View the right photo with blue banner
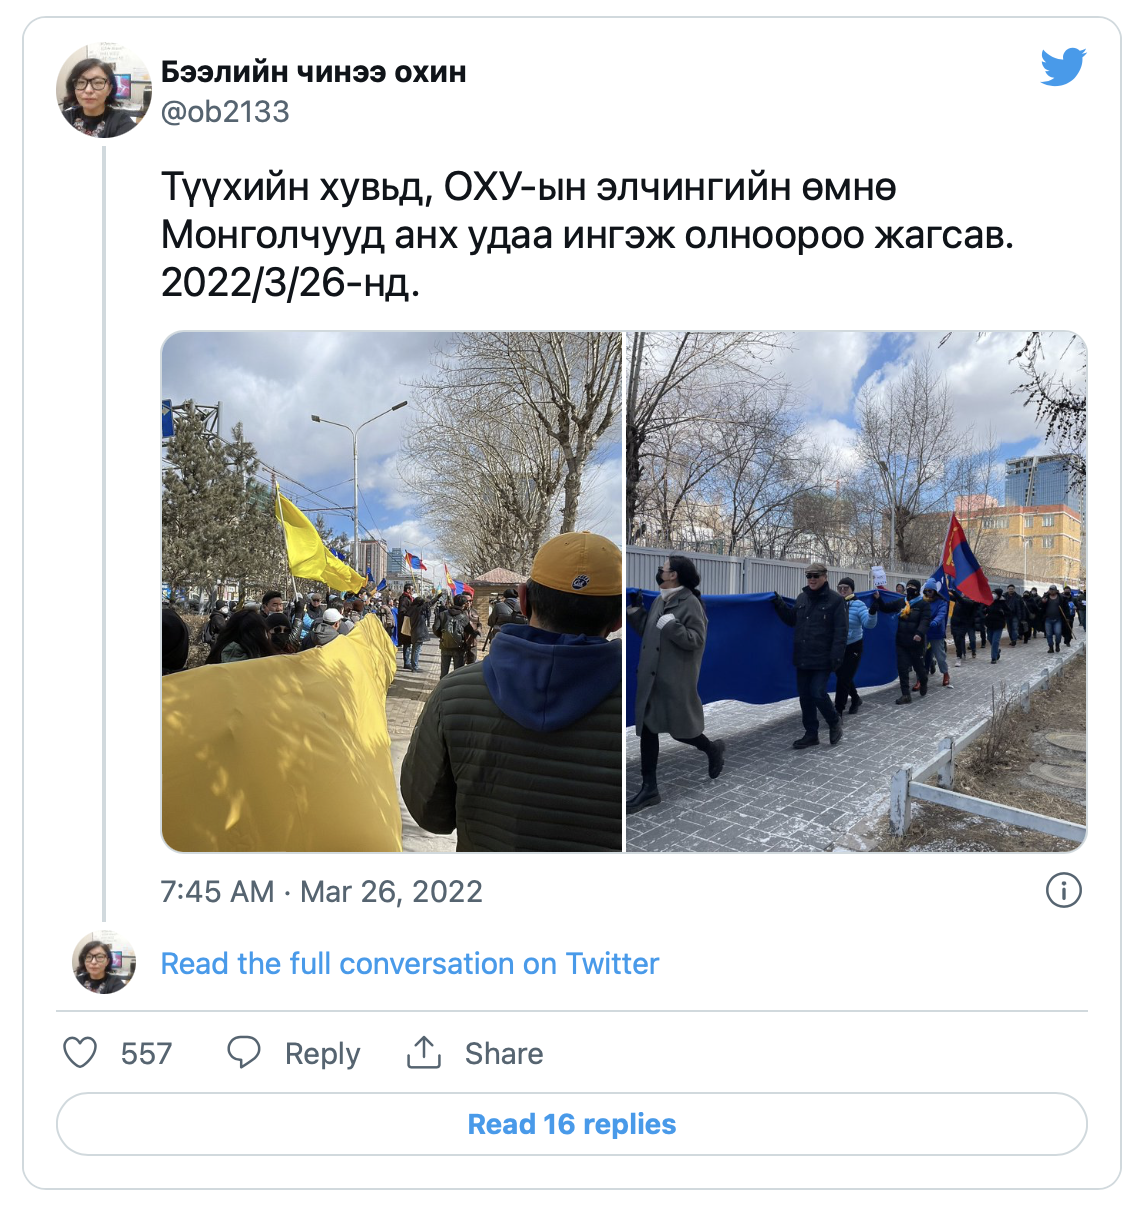Screen dimensions: 1140x1206 (856, 592)
